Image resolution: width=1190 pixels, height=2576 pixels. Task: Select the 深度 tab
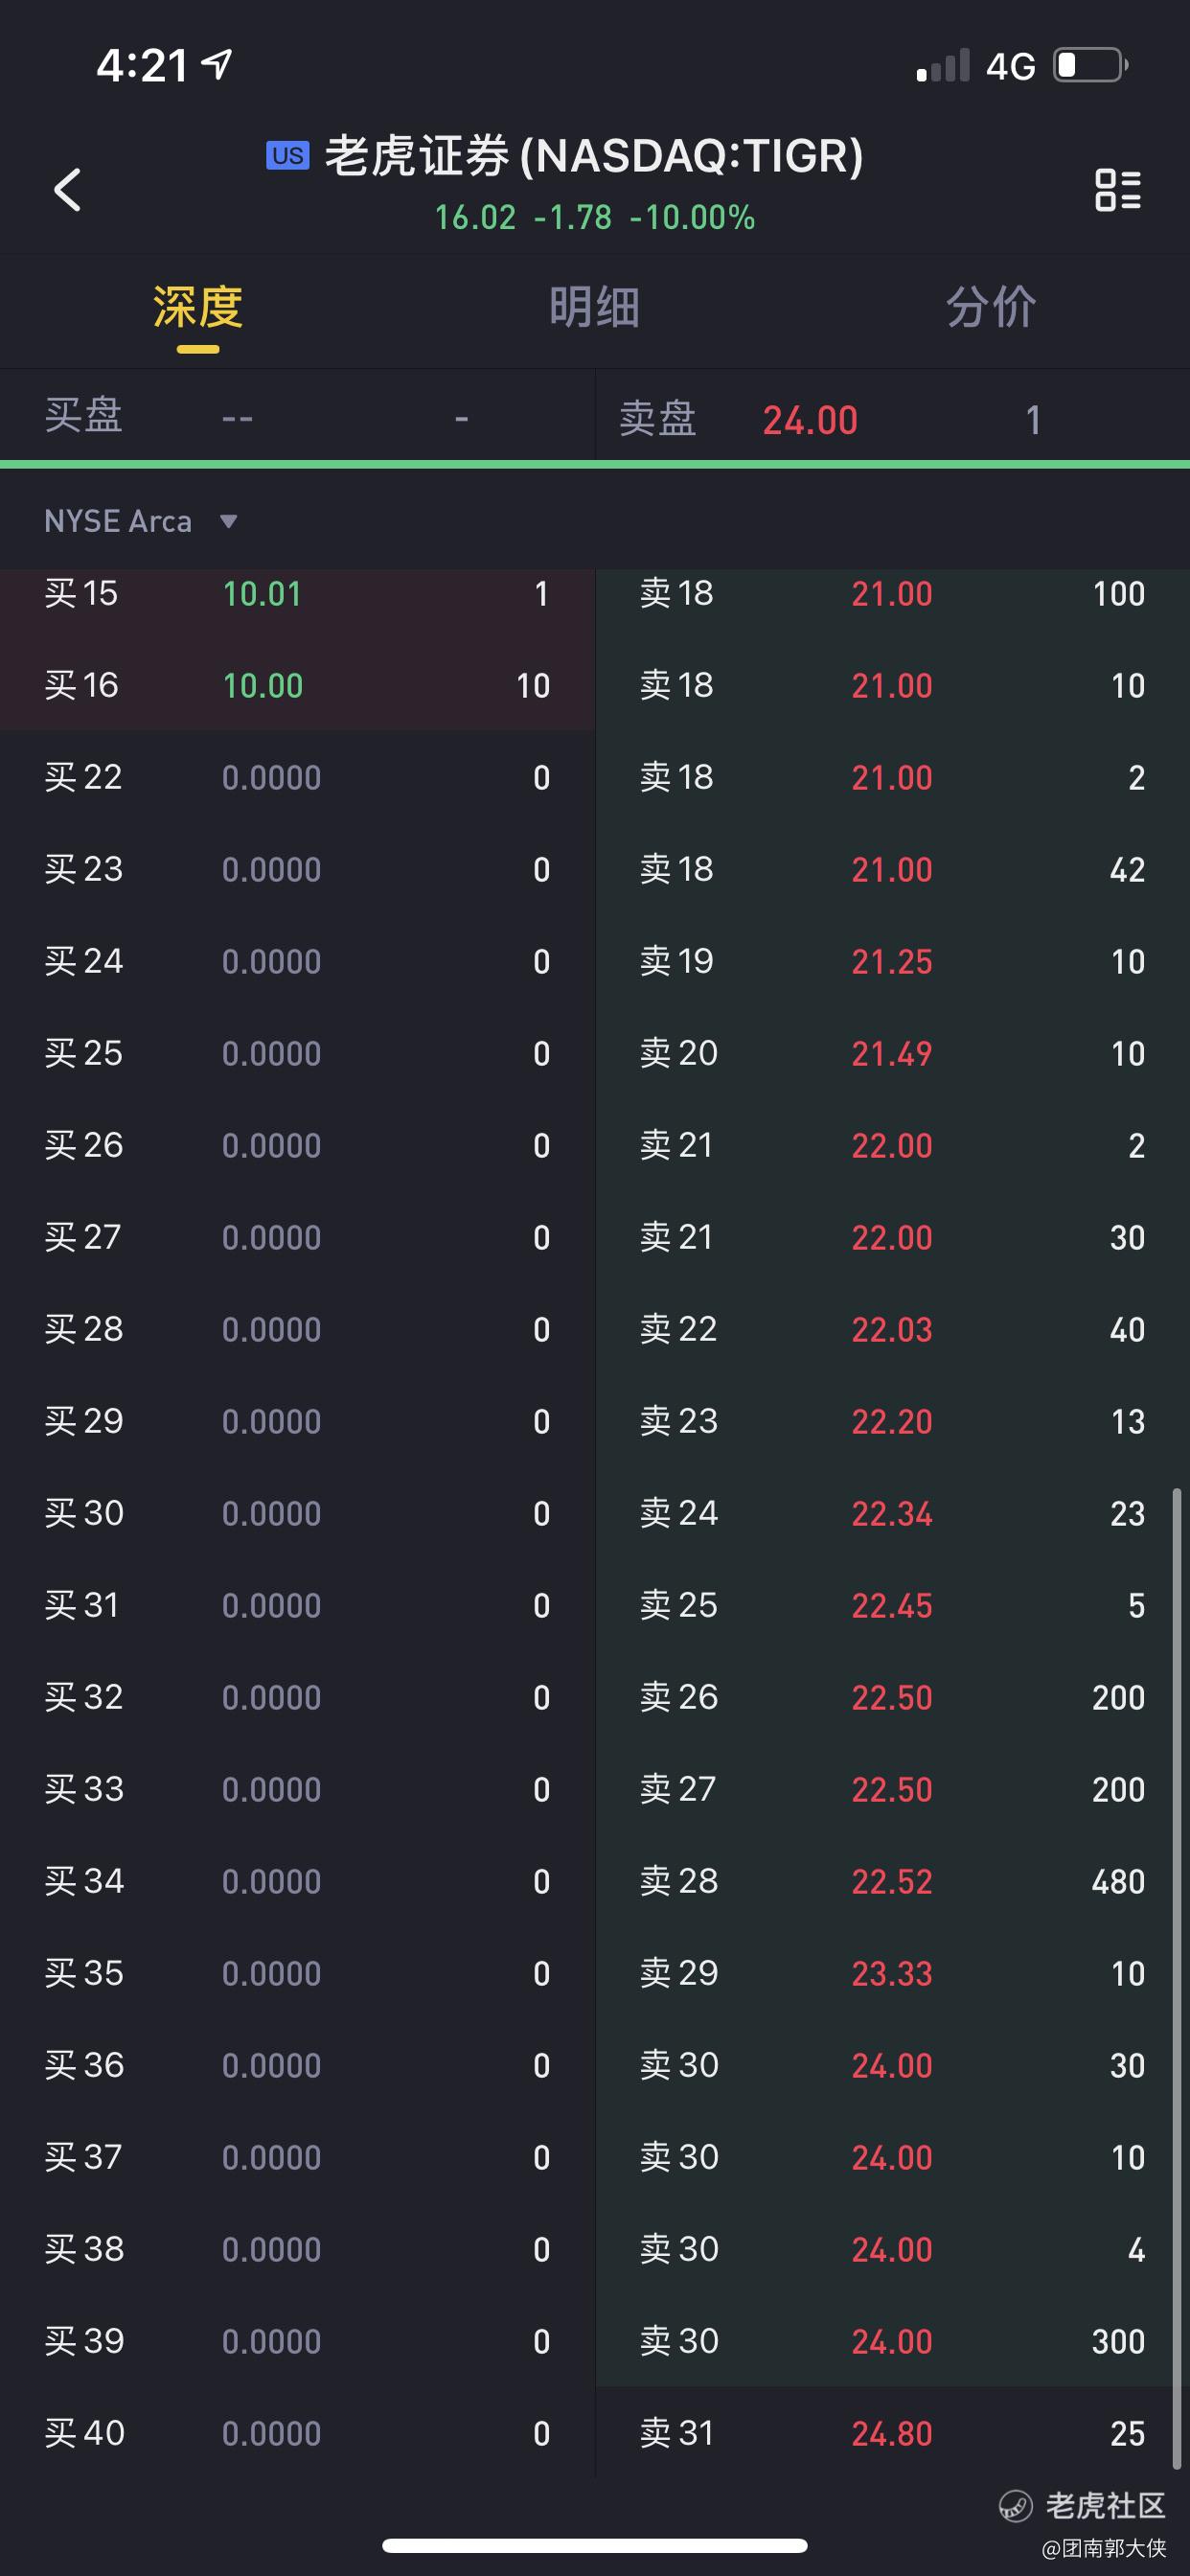[198, 307]
